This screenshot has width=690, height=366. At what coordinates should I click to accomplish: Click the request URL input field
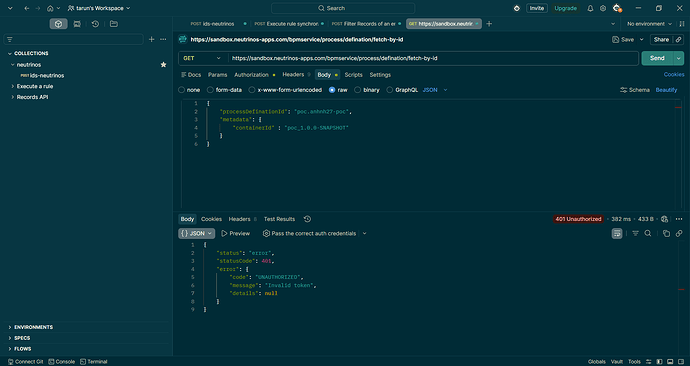pos(433,58)
